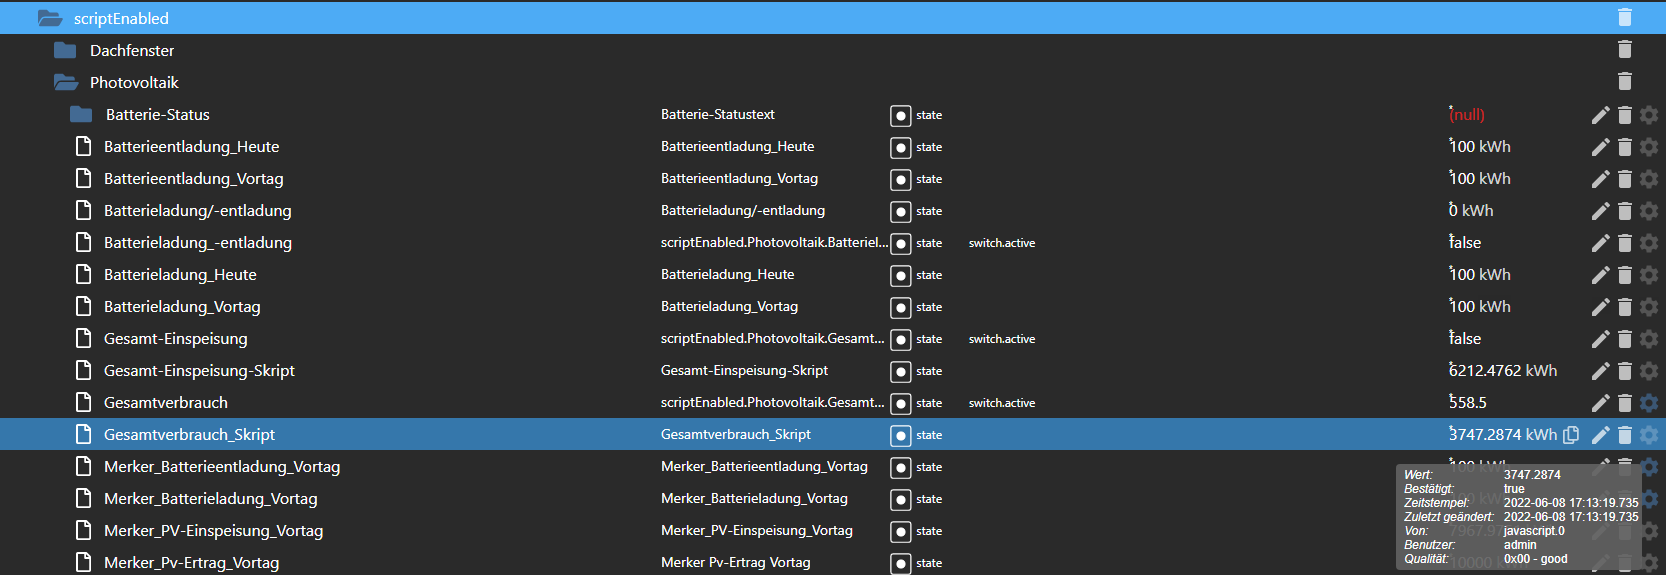Delete the Batterie-Status entry

click(1625, 115)
